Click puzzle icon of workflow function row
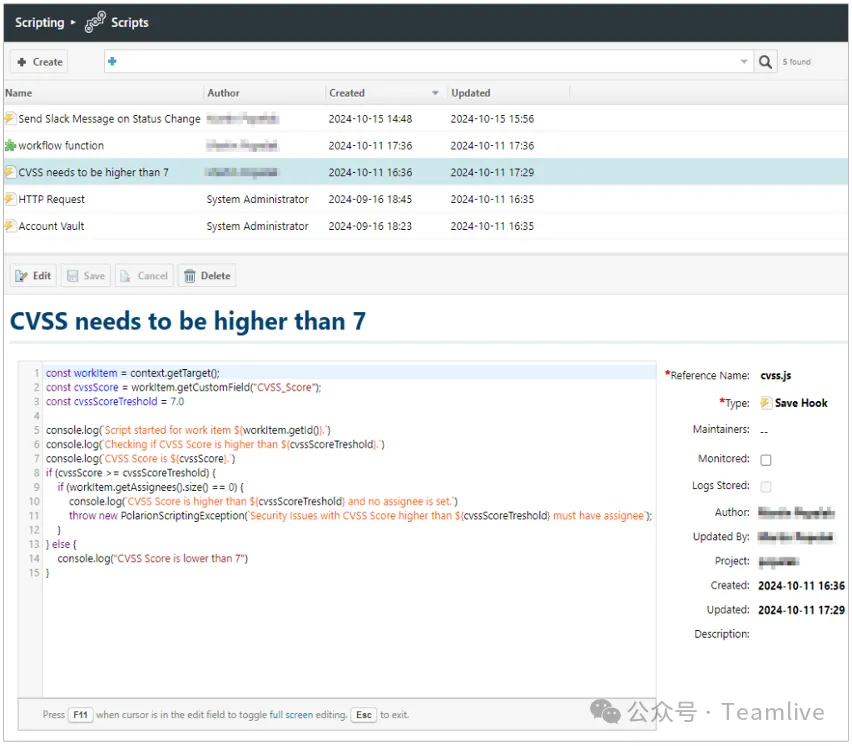Image resolution: width=852 pixels, height=746 pixels. pyautogui.click(x=10, y=145)
